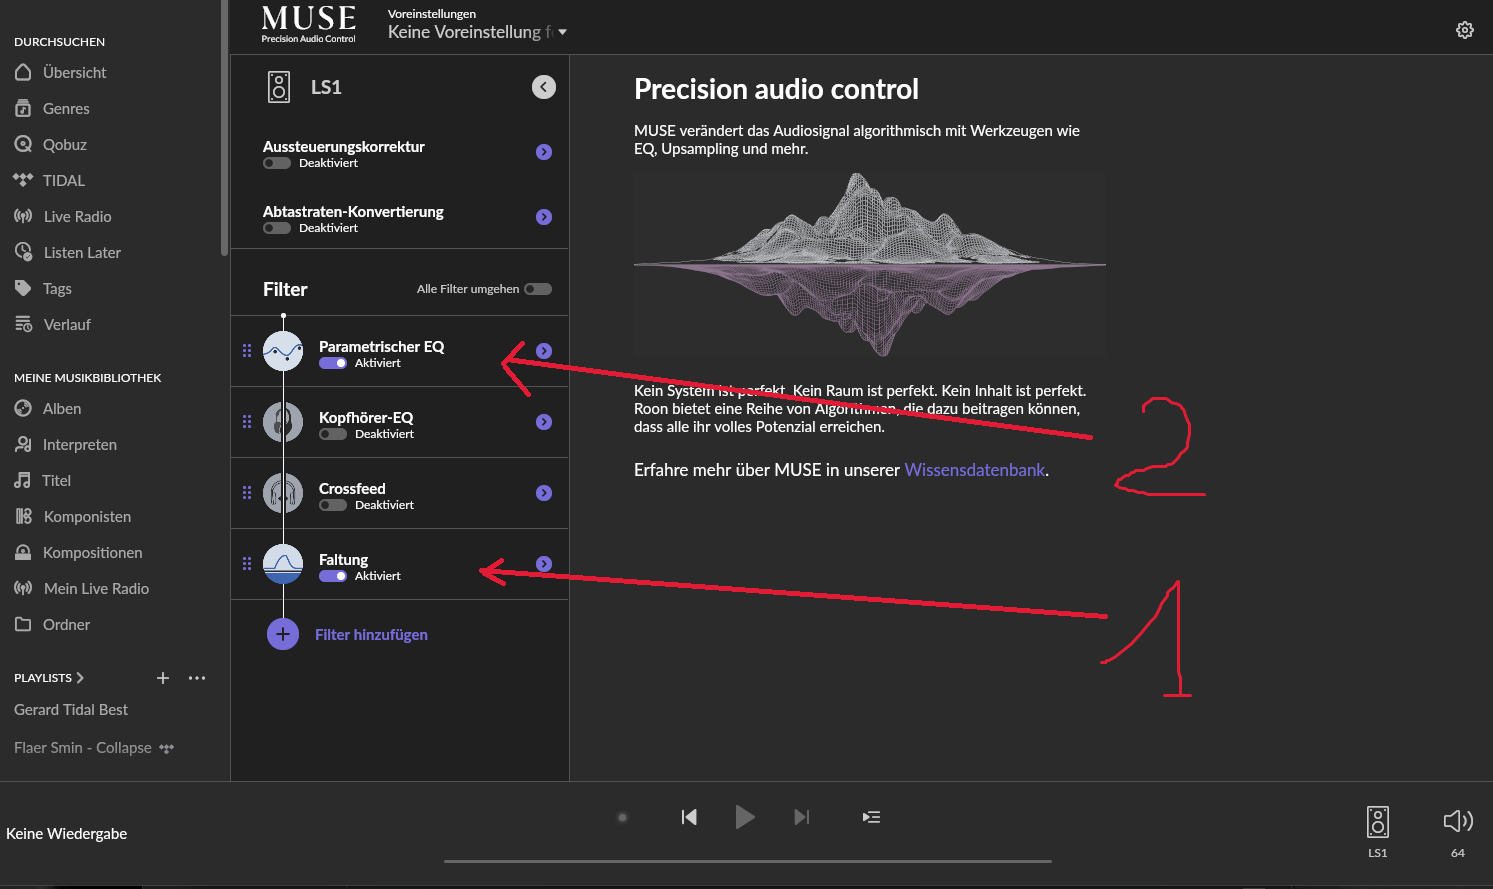
Task: Open the Tags icon
Action: click(23, 288)
